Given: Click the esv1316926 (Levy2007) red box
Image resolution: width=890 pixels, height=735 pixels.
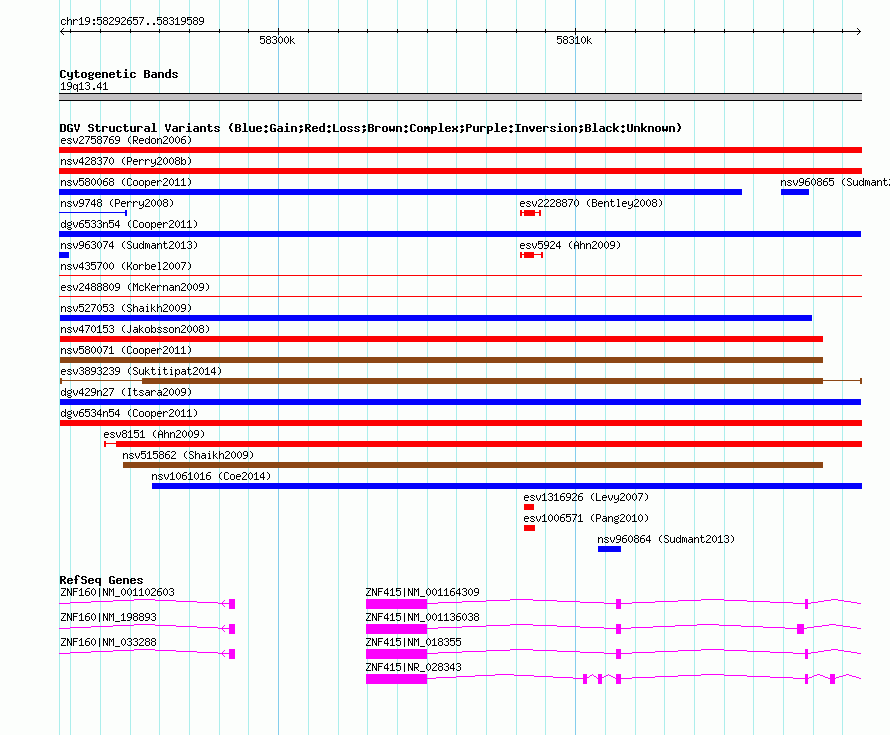Looking at the screenshot, I should 529,507.
